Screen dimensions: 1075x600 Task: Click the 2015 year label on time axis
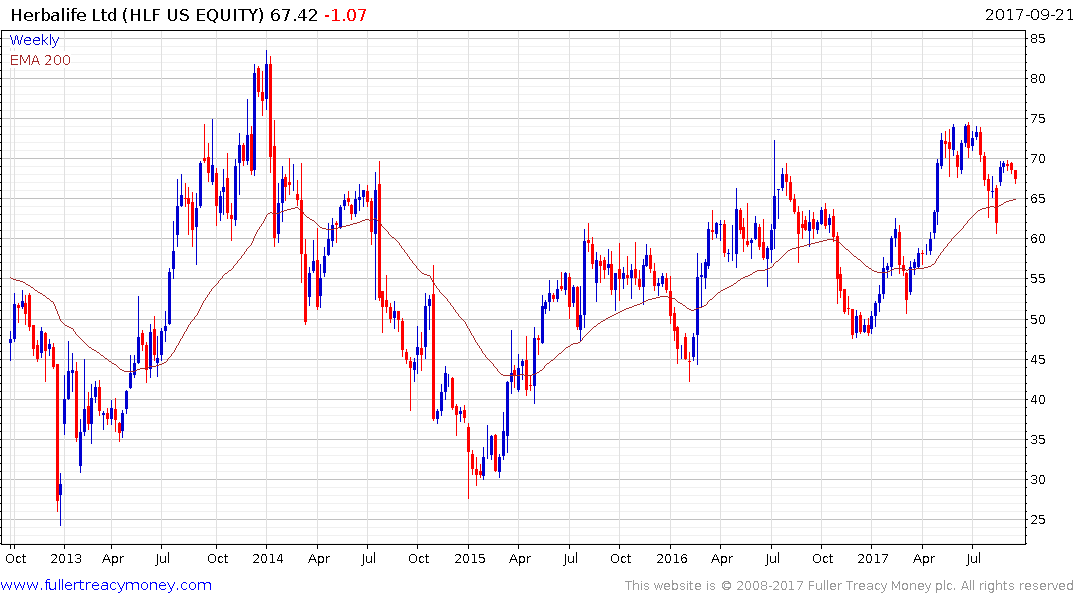(x=470, y=558)
